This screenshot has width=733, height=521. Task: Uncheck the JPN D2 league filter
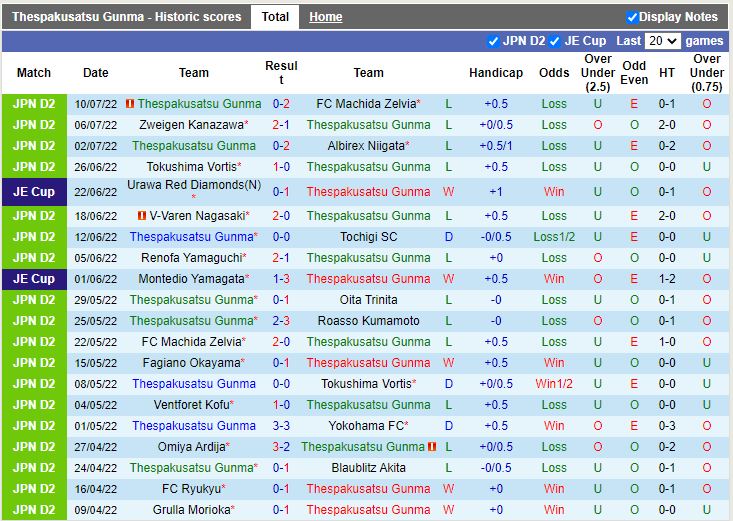coord(493,41)
